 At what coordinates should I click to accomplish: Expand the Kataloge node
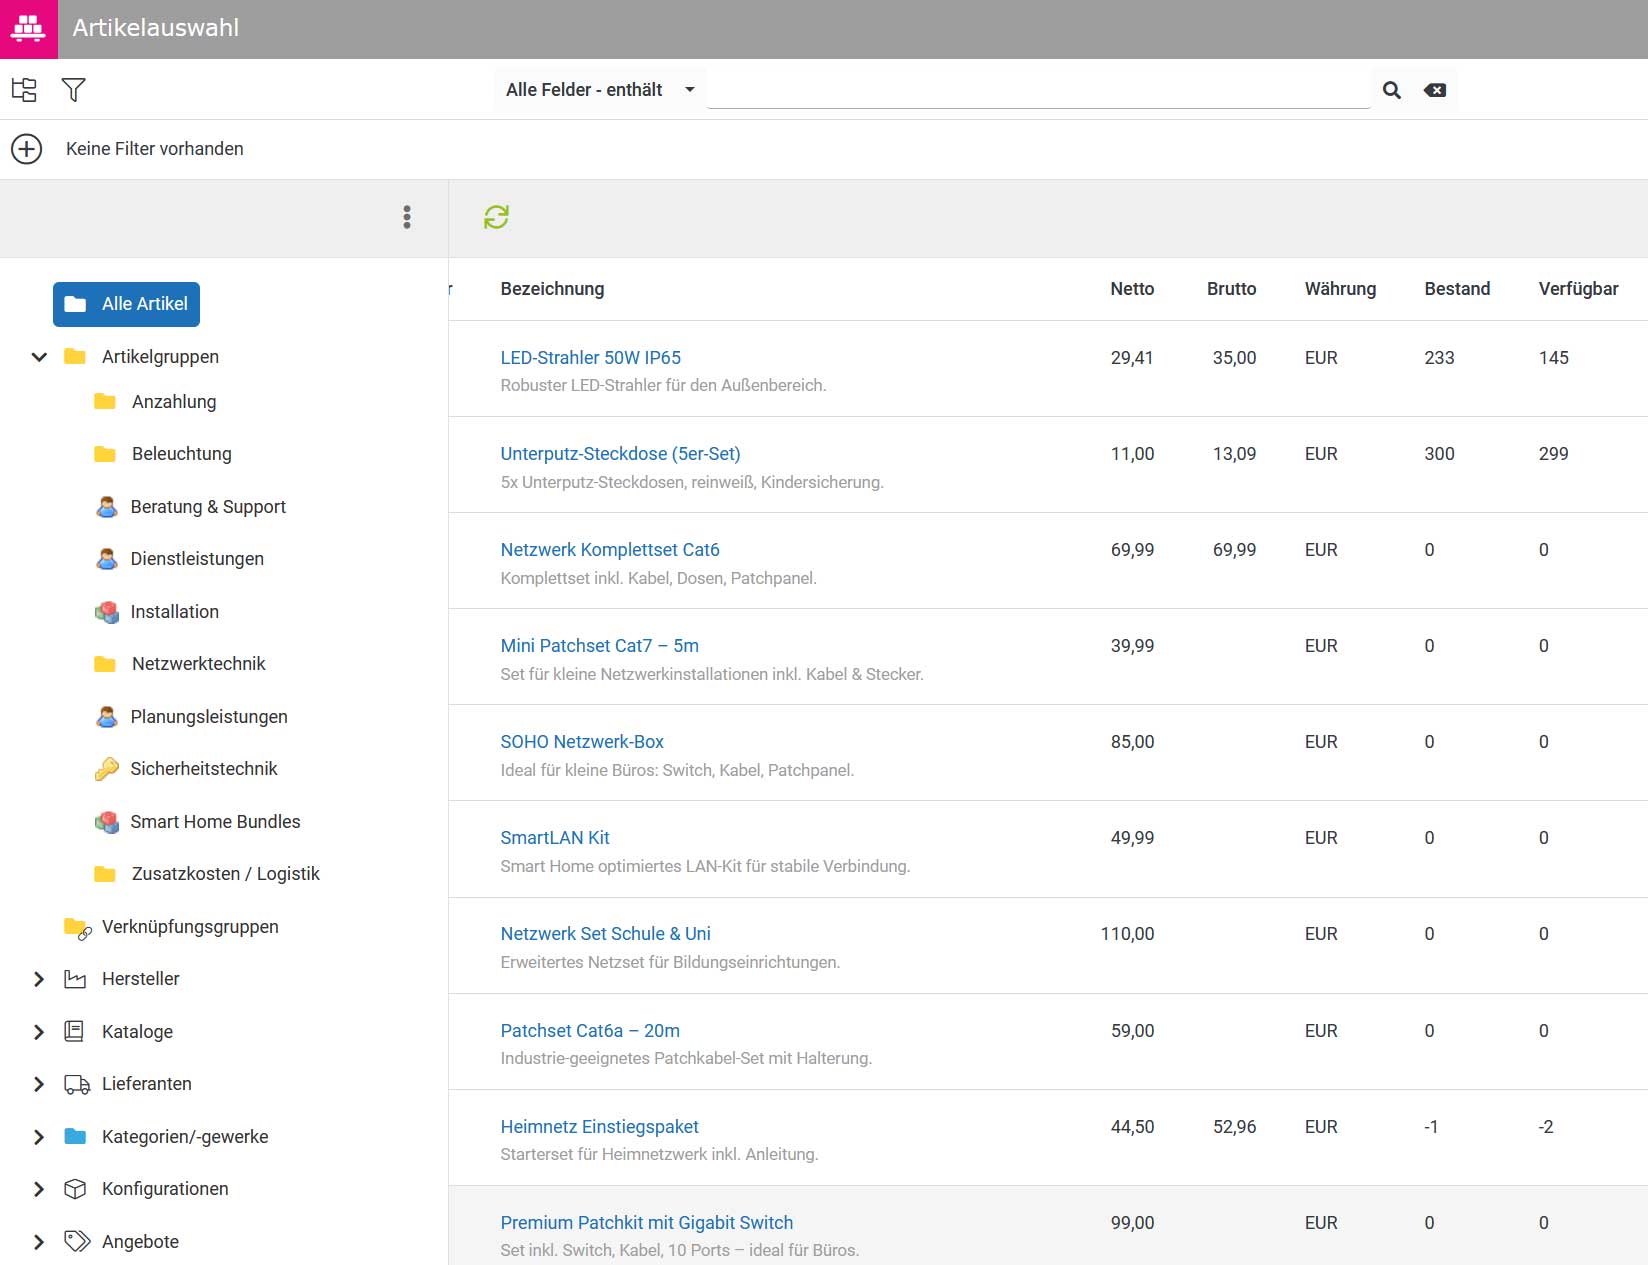pyautogui.click(x=39, y=1032)
